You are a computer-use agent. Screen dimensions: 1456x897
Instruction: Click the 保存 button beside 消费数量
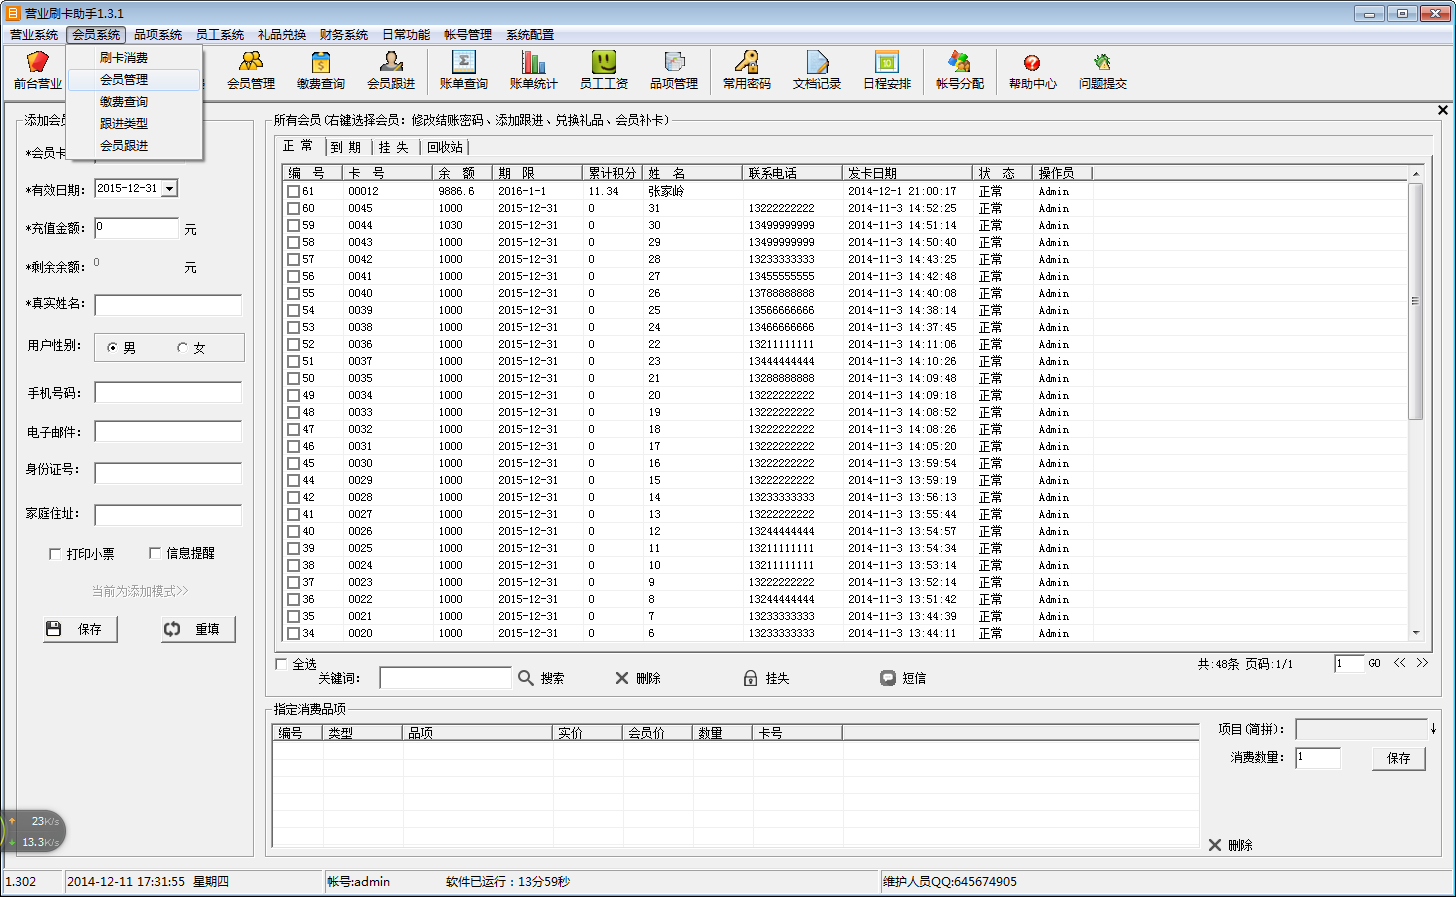coord(1399,758)
